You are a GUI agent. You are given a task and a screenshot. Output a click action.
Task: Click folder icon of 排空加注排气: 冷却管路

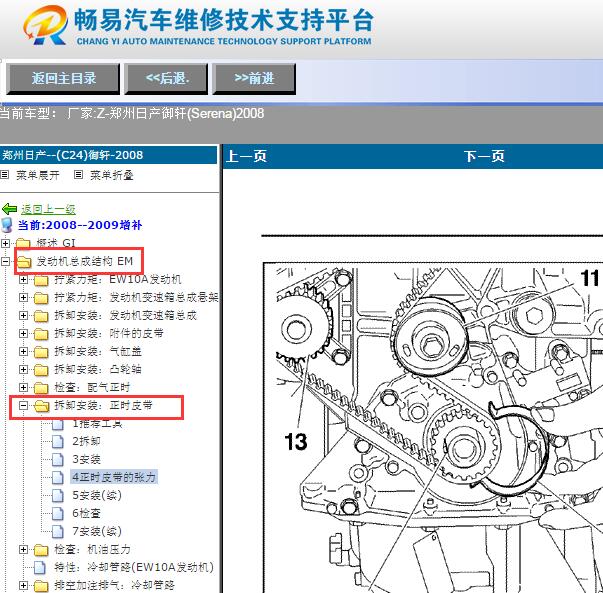click(x=41, y=586)
